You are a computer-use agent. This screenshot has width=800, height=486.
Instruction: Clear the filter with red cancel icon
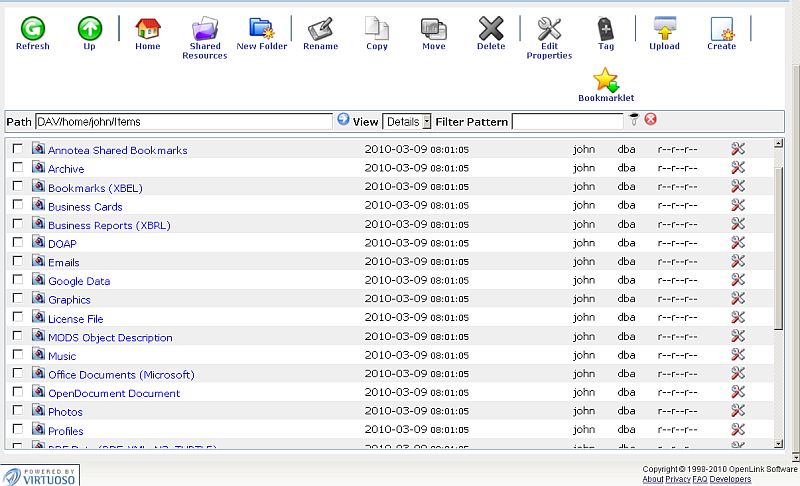650,120
